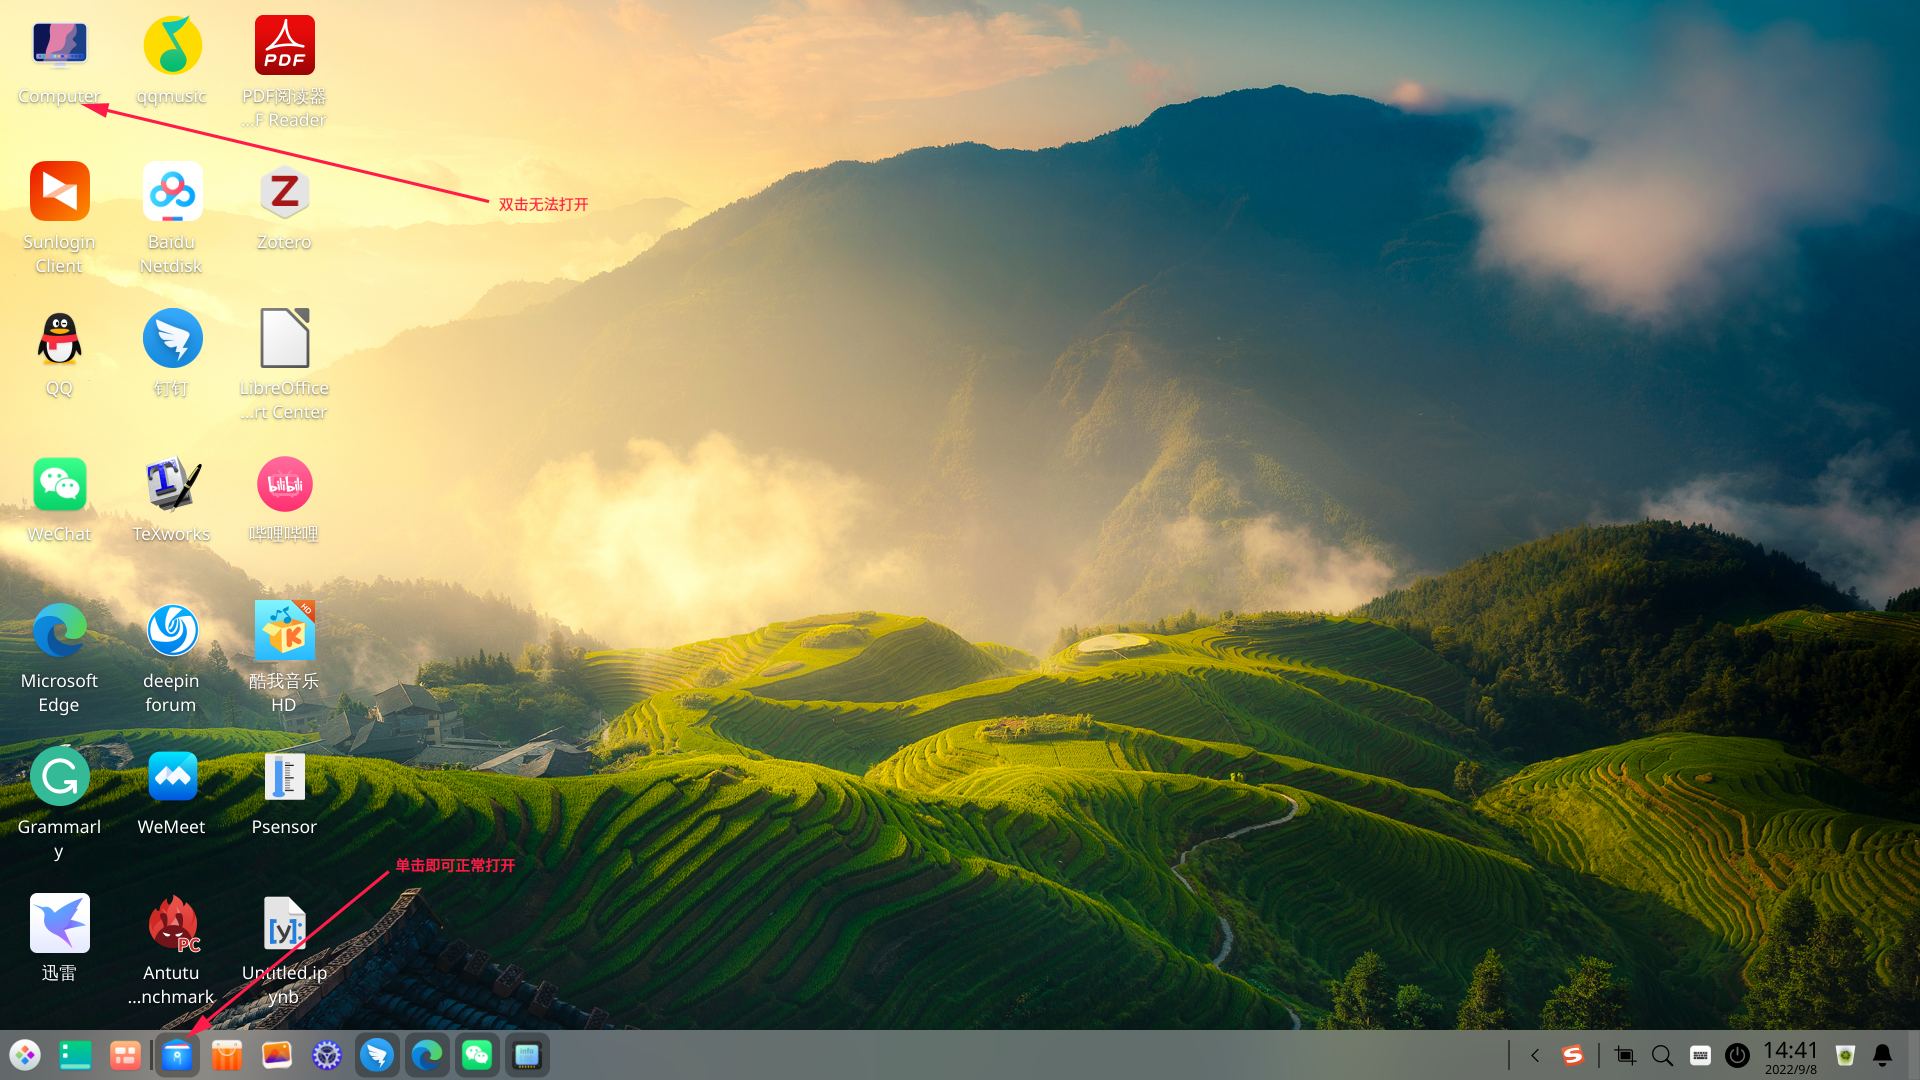The width and height of the screenshot is (1920, 1080).
Task: Launch Microsoft Edge from the dock
Action: tap(427, 1054)
